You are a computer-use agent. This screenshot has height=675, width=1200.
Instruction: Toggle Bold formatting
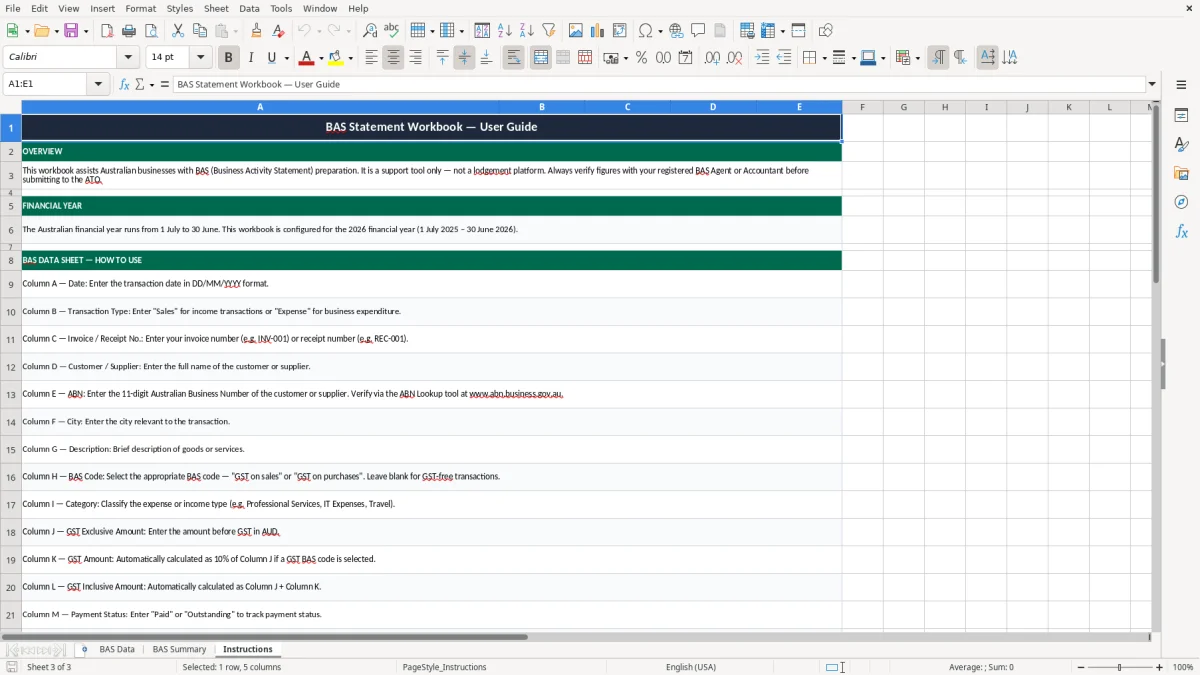(229, 58)
